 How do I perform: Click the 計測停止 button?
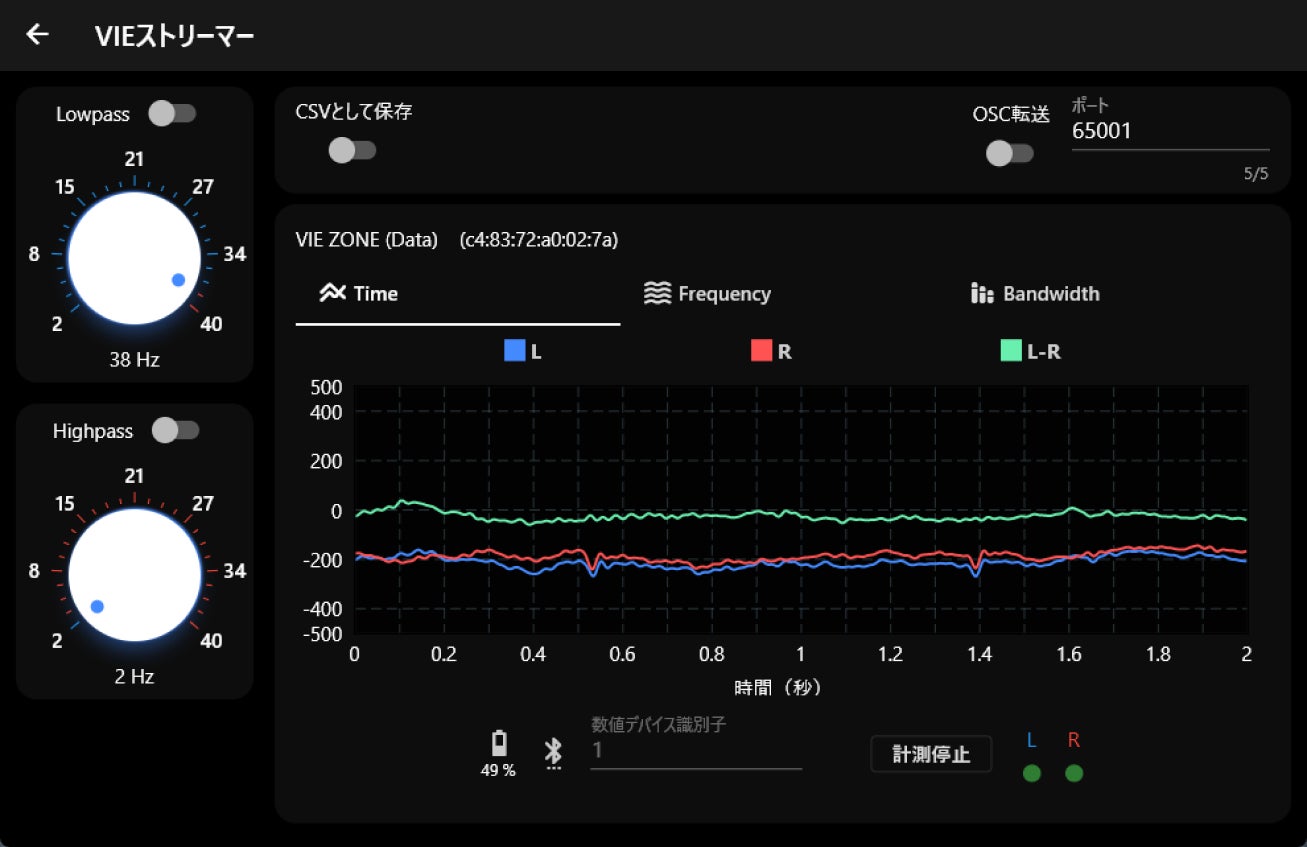pyautogui.click(x=931, y=754)
